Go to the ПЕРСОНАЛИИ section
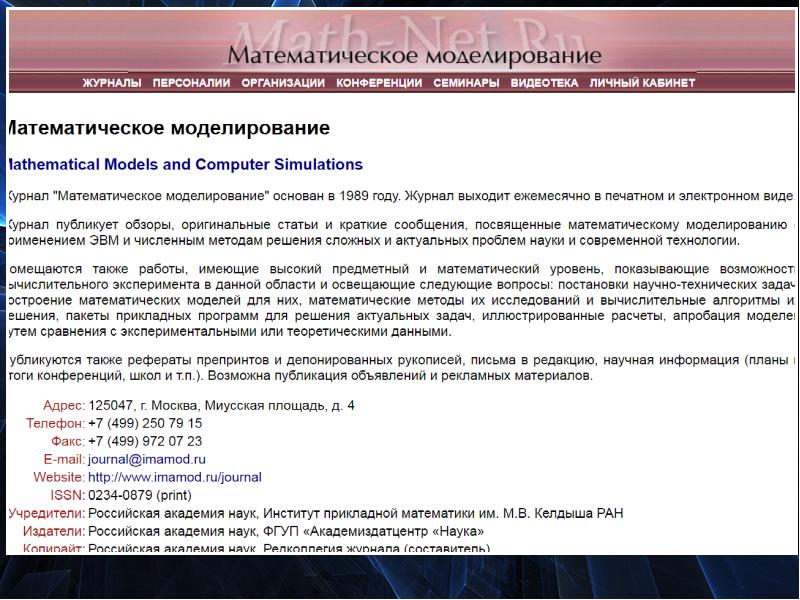This screenshot has height=600, width=800. point(191,83)
